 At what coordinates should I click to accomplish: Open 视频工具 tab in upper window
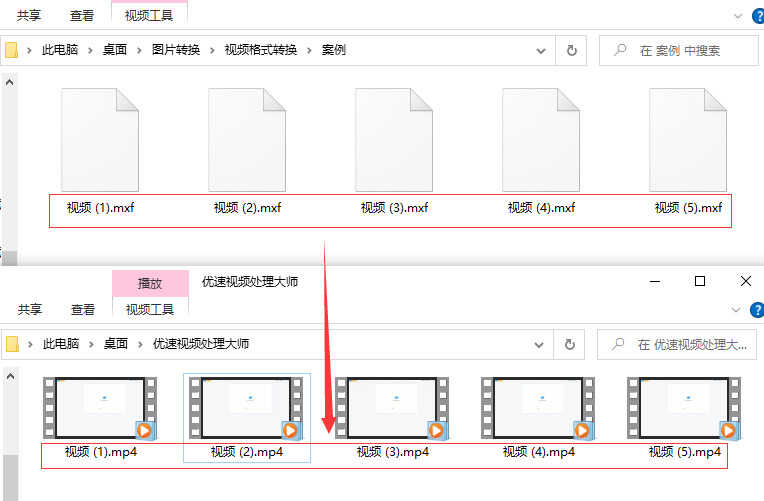(x=149, y=15)
